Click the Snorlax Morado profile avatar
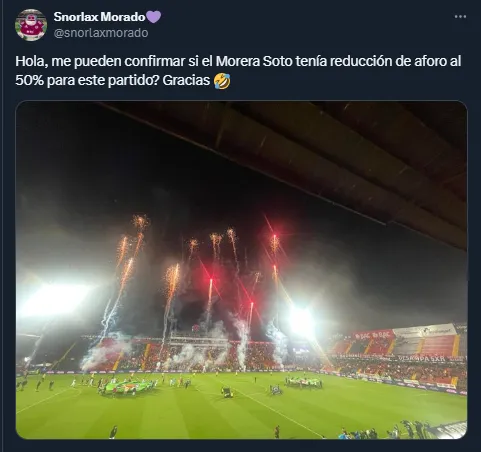This screenshot has width=481, height=452. pos(31,25)
